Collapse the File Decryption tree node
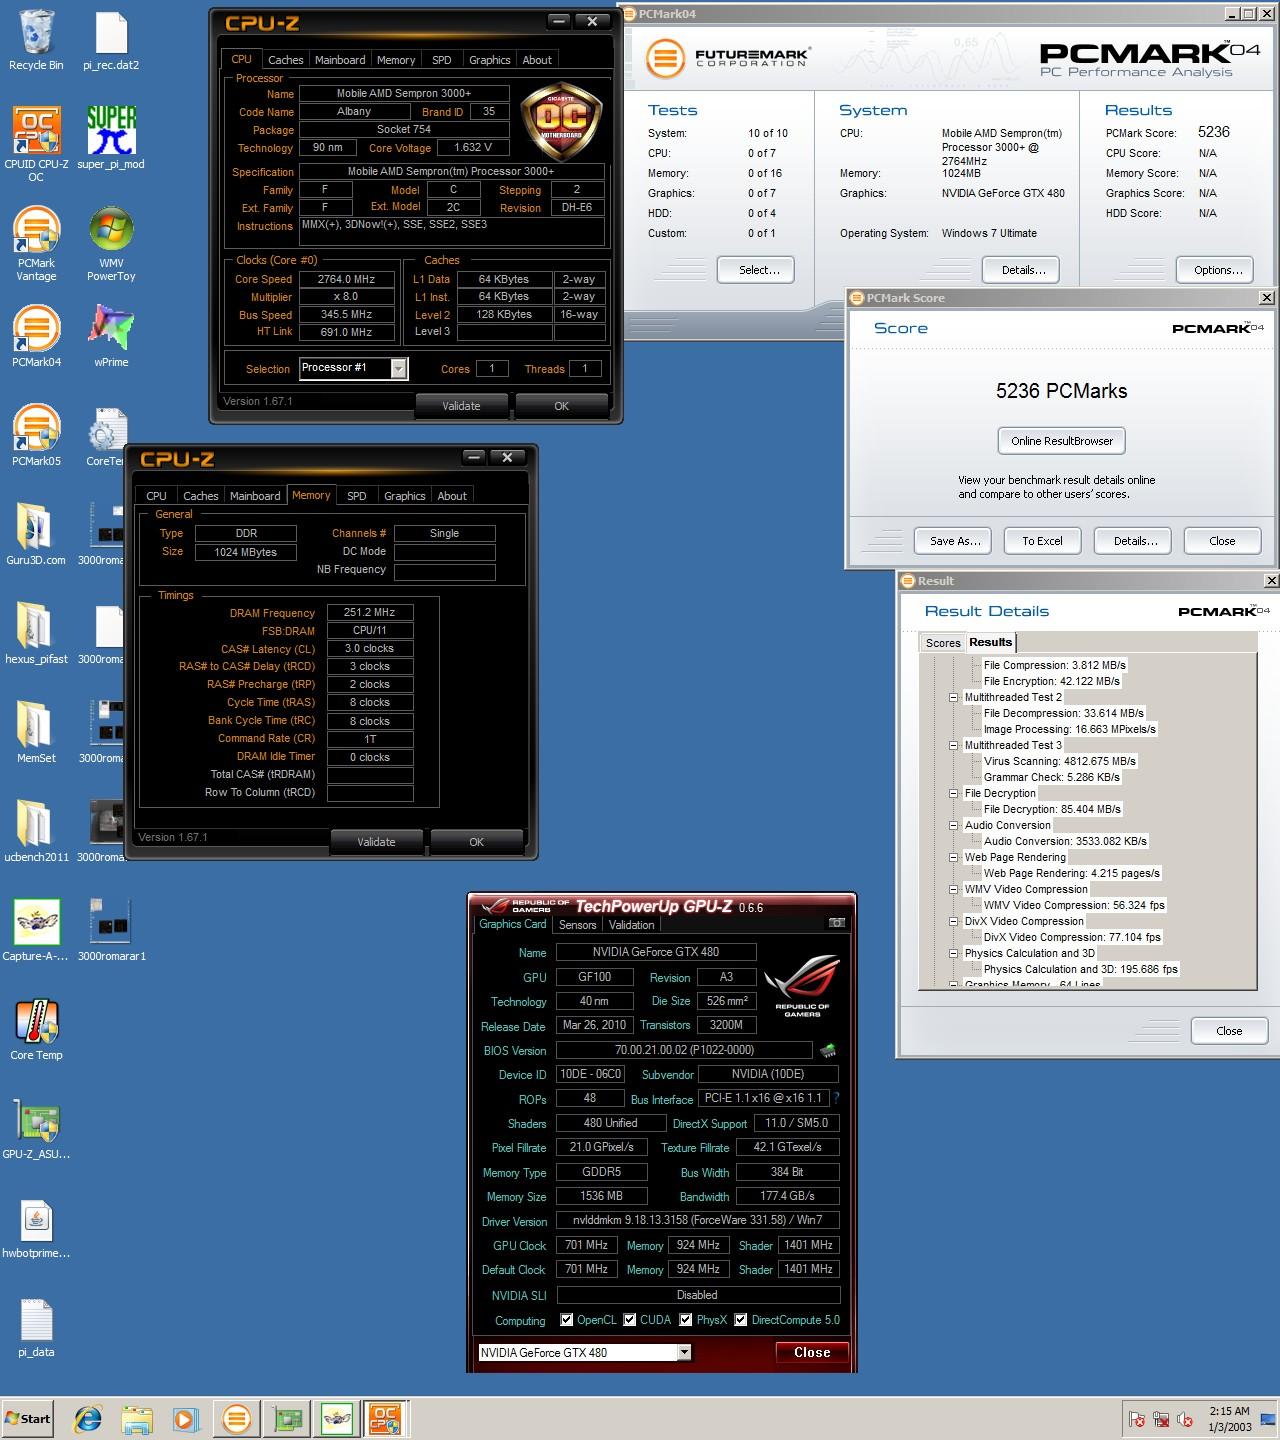This screenshot has height=1440, width=1280. coord(954,793)
